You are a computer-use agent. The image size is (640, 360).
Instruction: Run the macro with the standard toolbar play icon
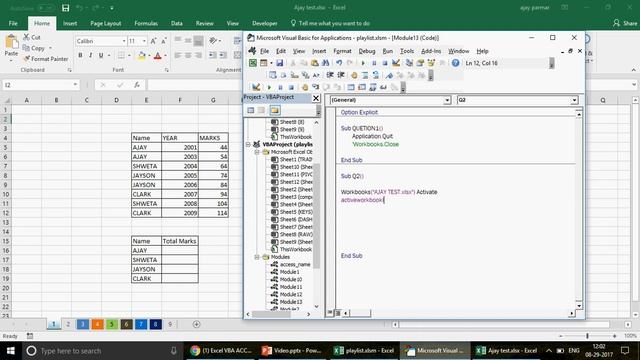click(x=363, y=63)
